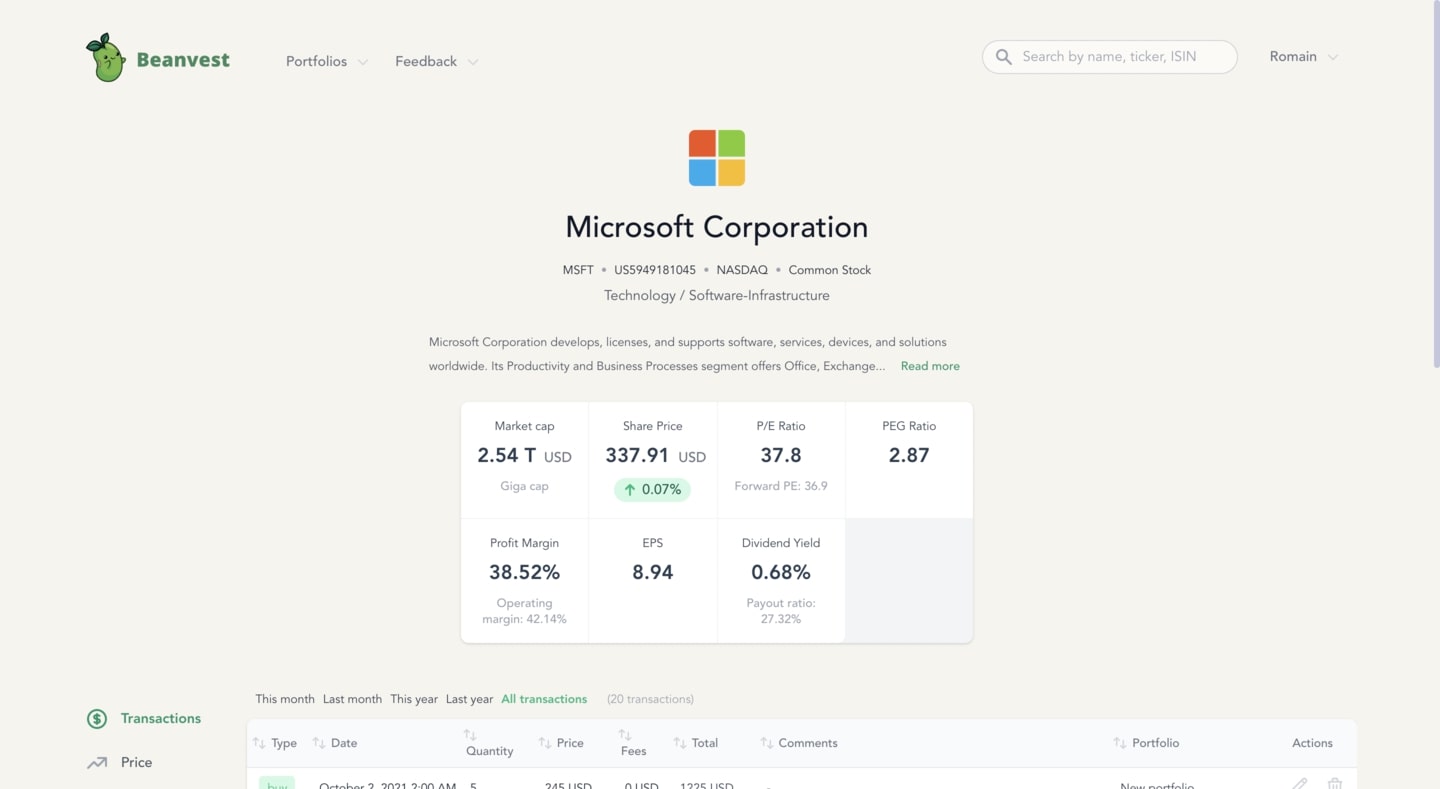Click the NASDAQ exchange label

click(742, 270)
